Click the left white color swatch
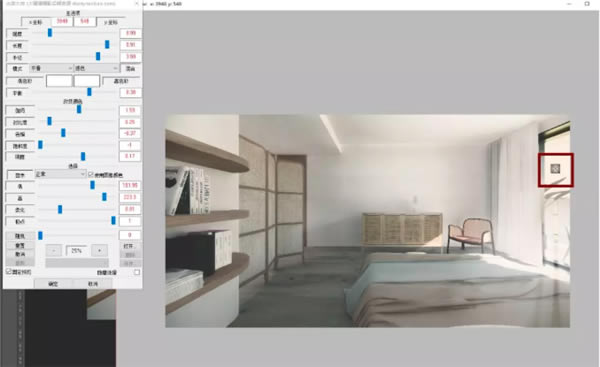 pos(59,81)
